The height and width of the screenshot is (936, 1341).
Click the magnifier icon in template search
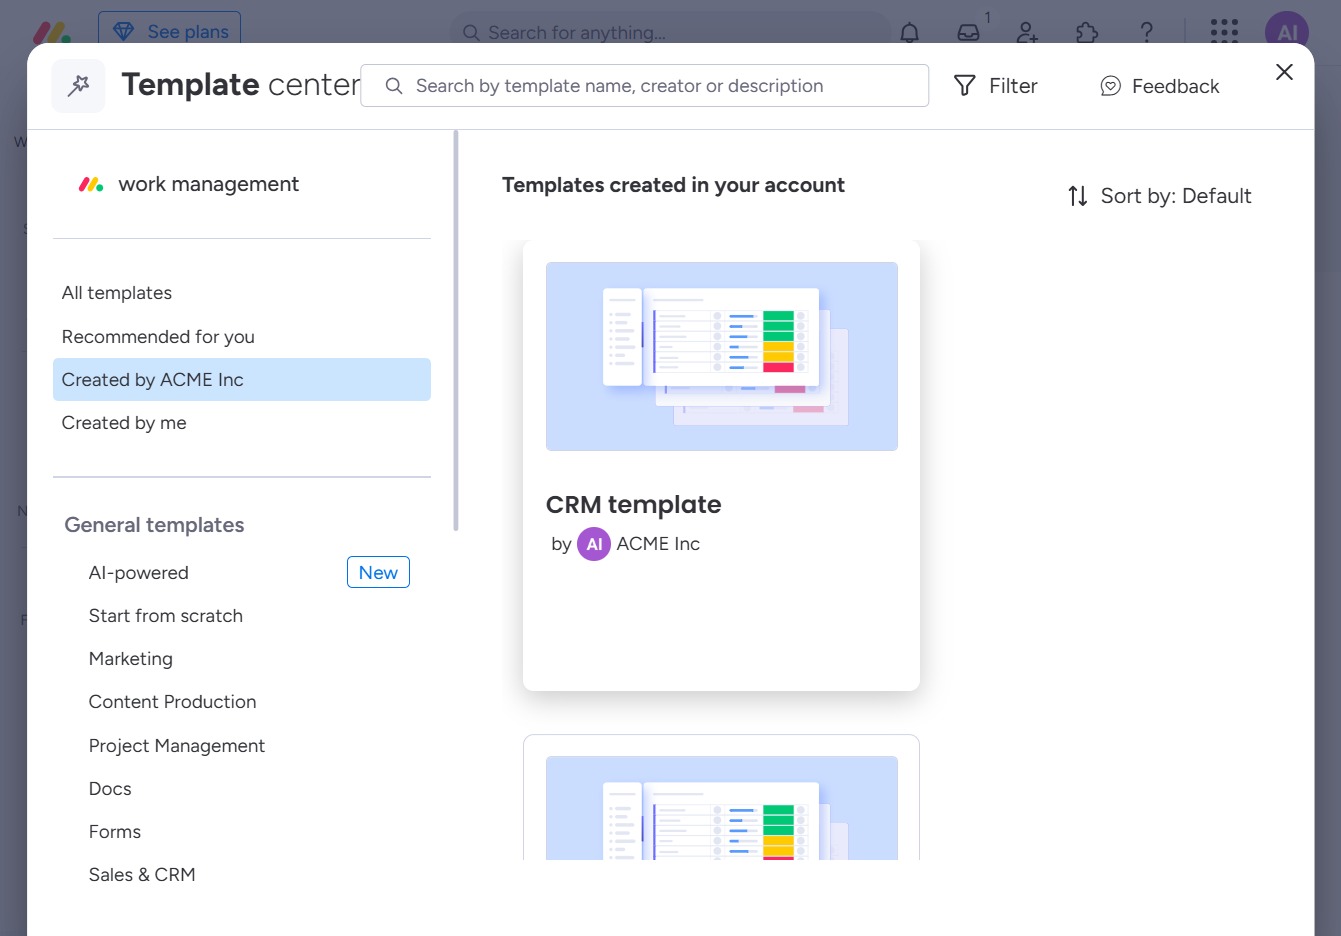pos(394,86)
